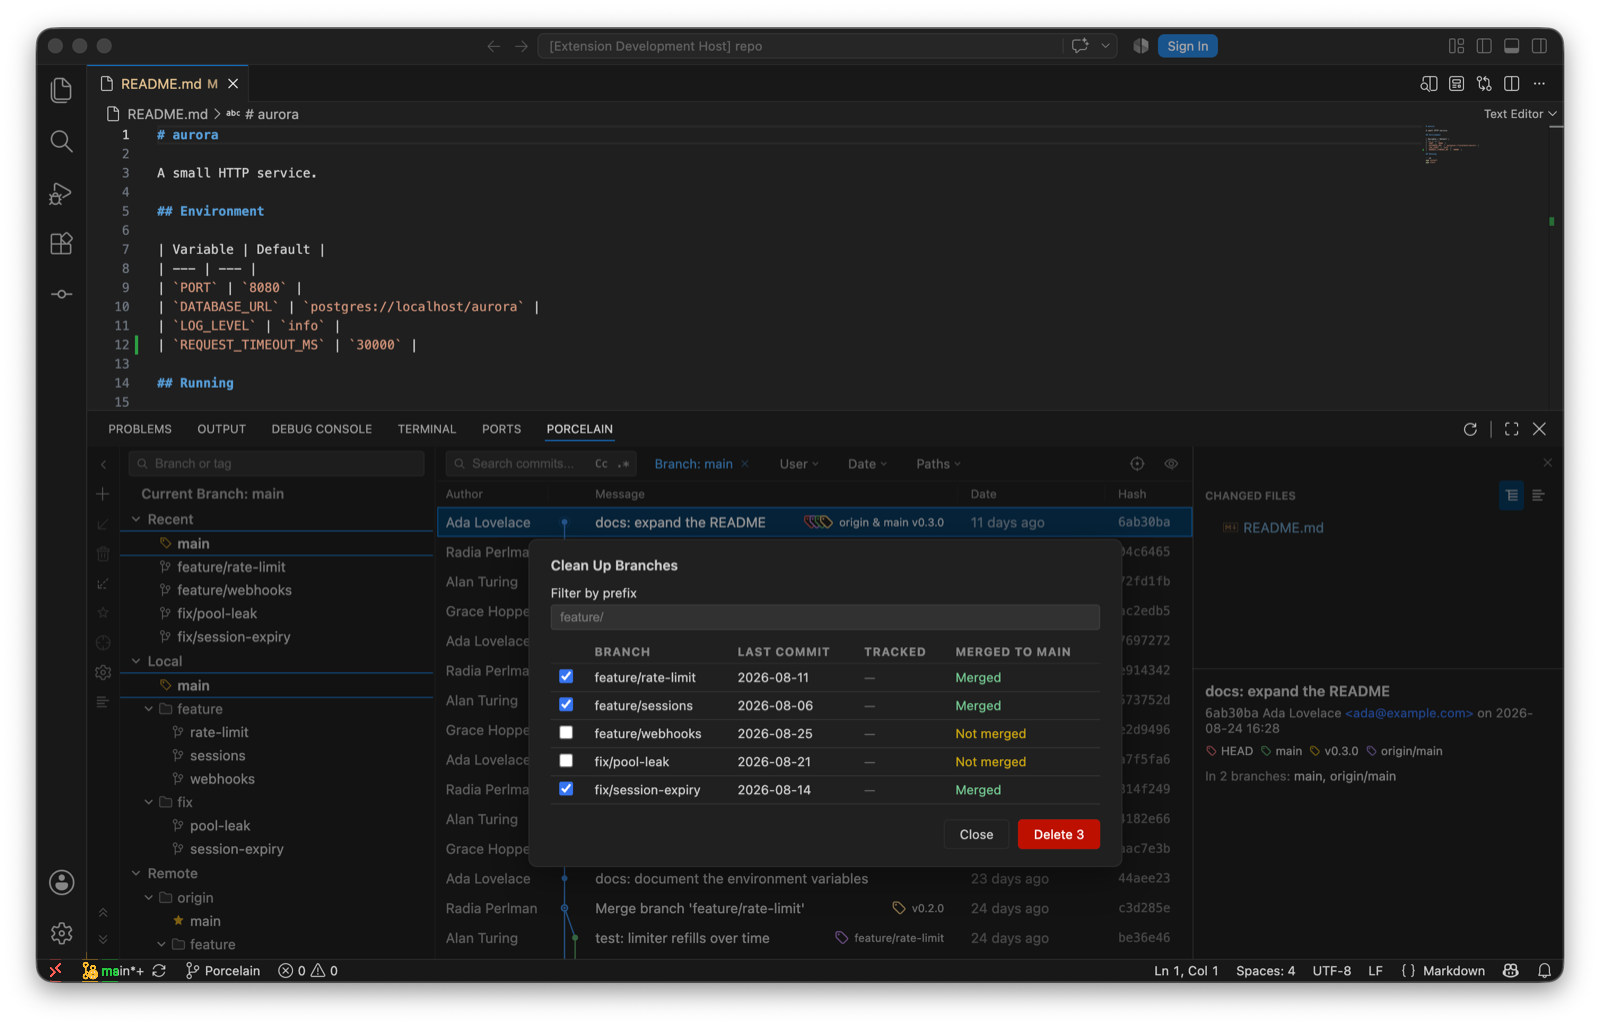Open the Date filter dropdown

(867, 464)
